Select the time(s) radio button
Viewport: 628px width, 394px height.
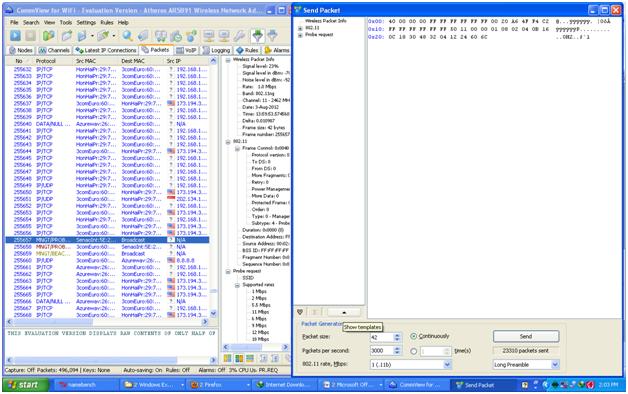(414, 351)
